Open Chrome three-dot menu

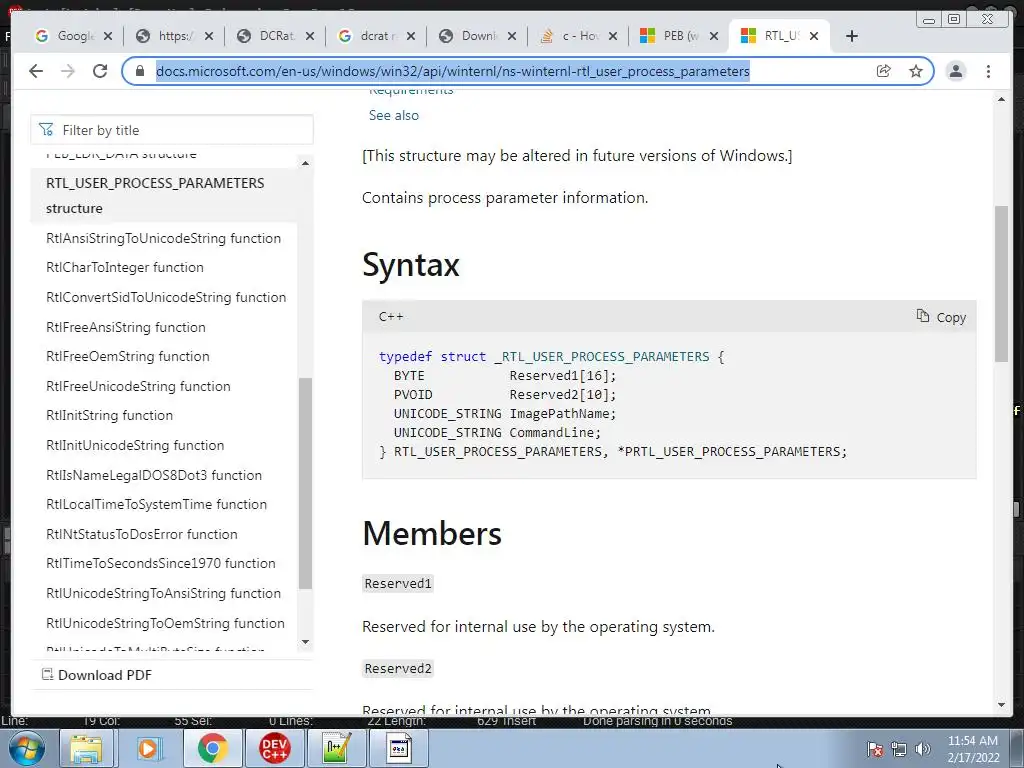point(989,71)
